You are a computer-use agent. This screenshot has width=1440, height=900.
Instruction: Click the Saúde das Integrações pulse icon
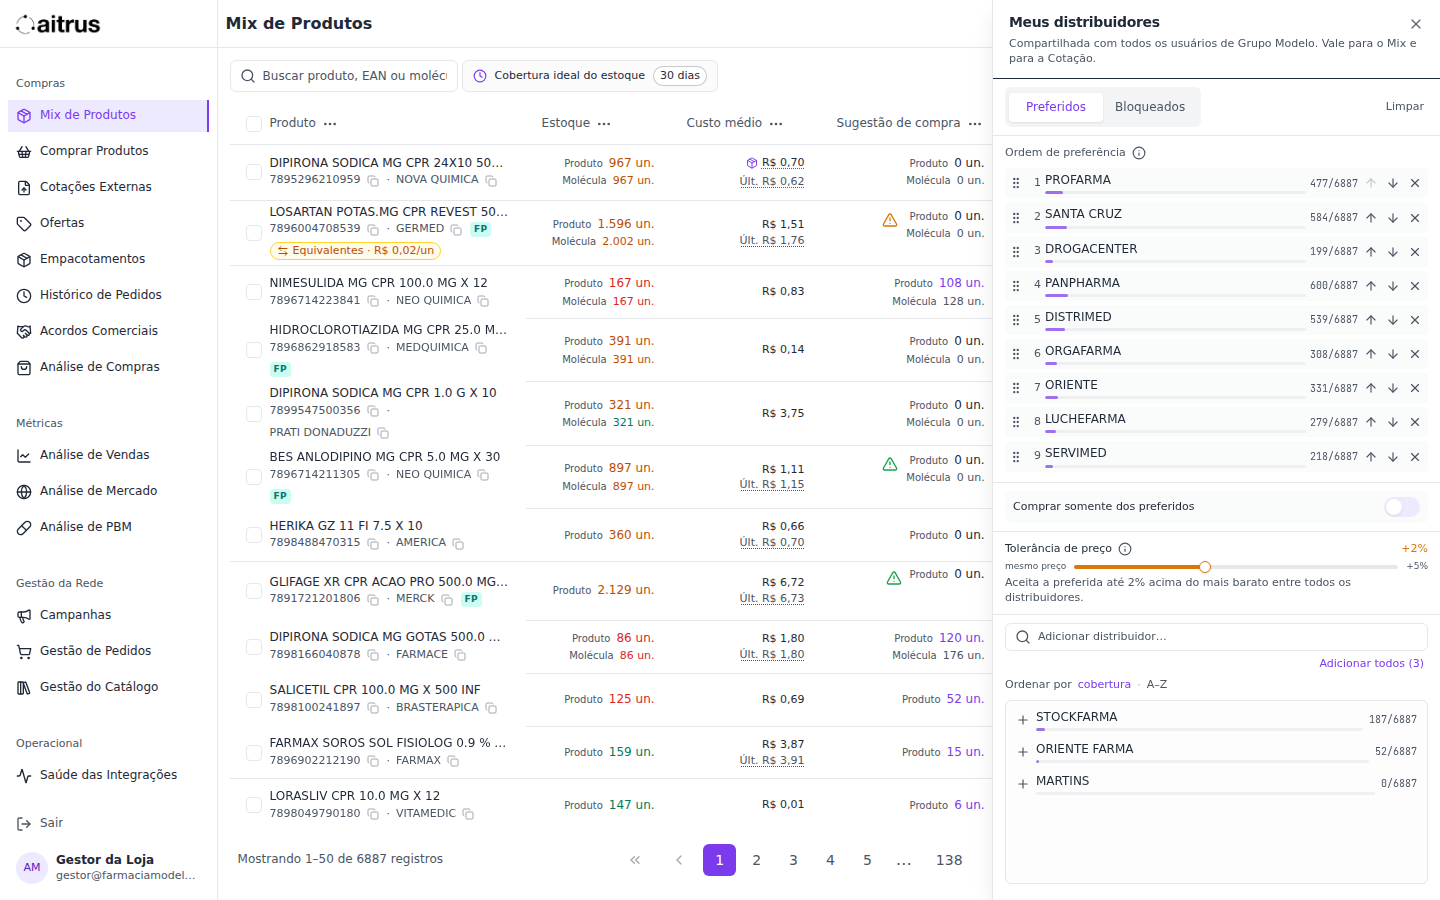point(24,776)
